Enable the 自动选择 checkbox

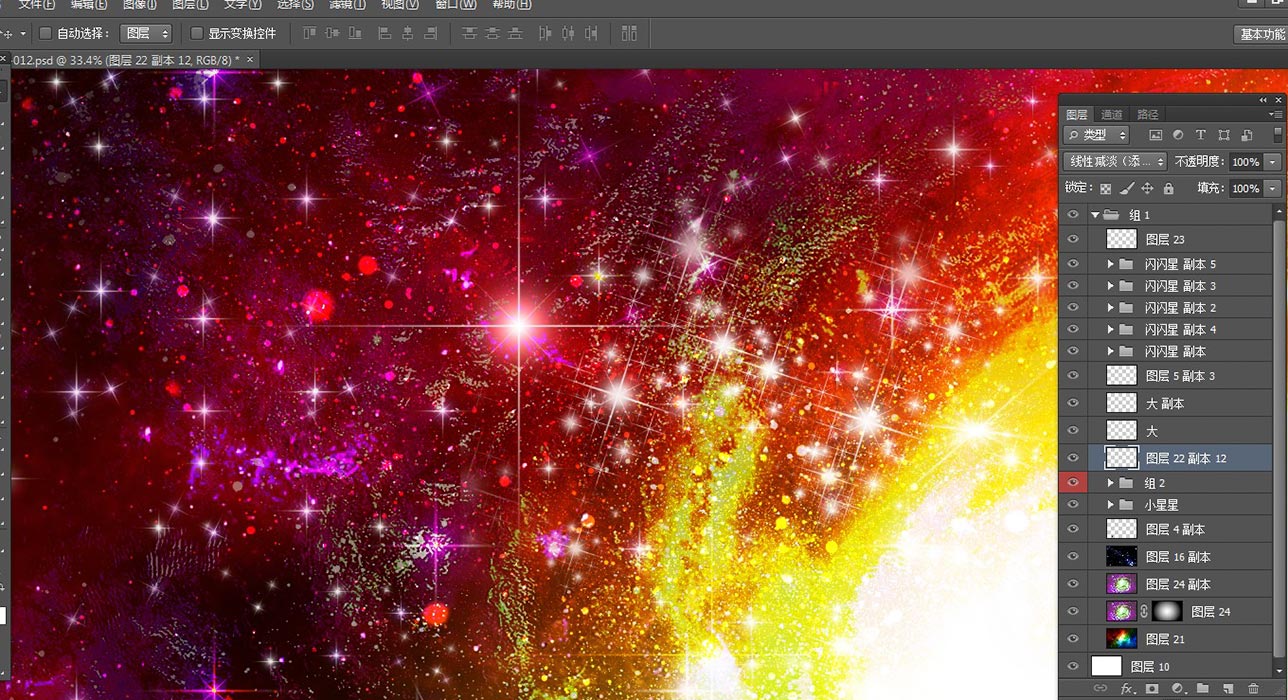coord(45,33)
